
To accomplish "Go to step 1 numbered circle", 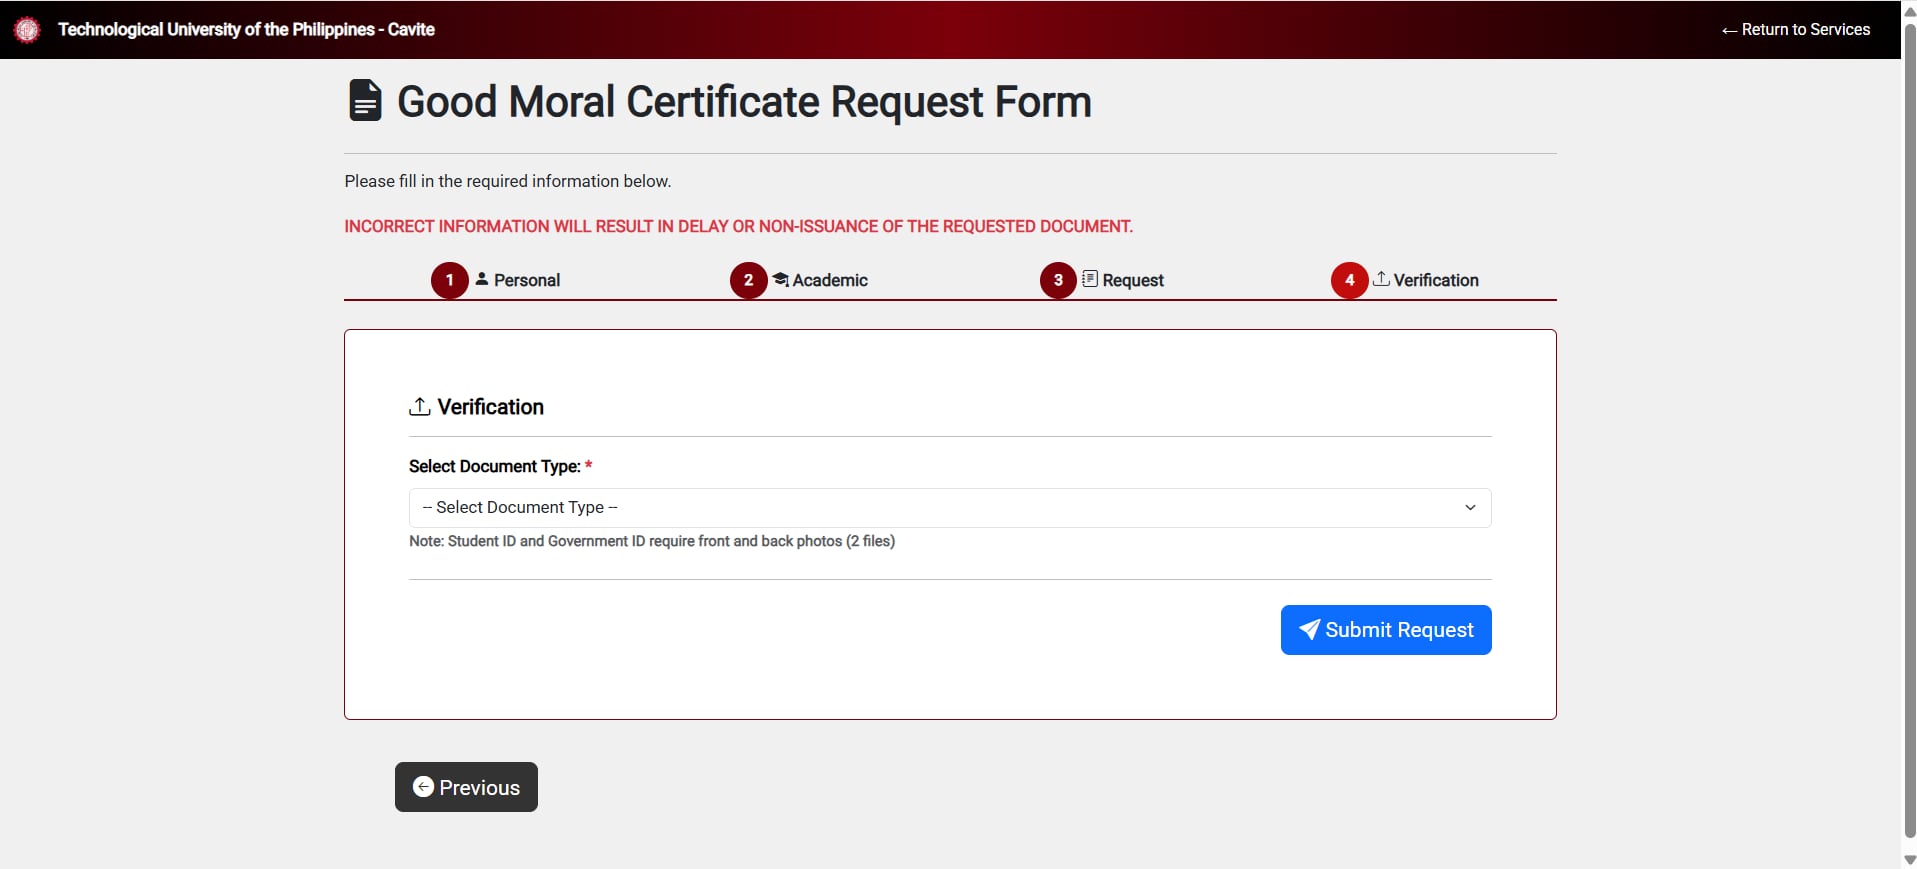I will click(450, 280).
